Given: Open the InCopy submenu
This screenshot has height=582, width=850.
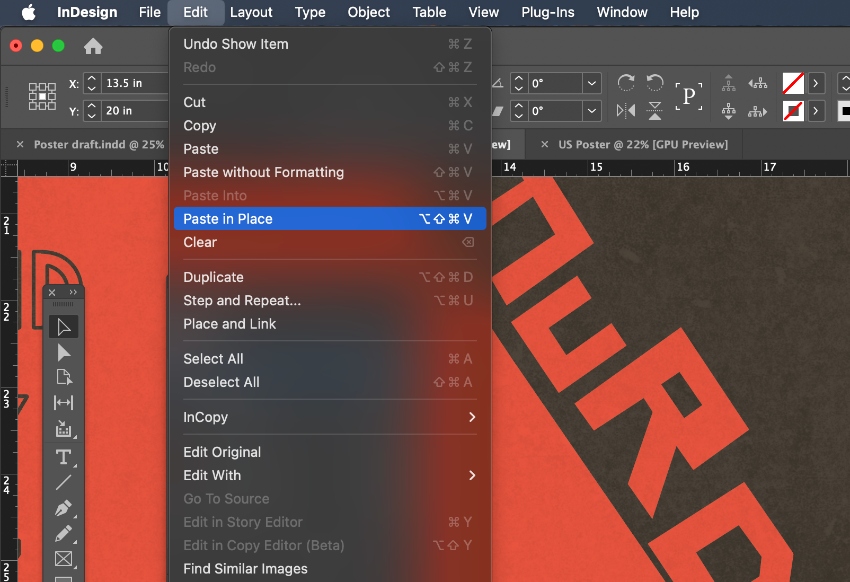Looking at the screenshot, I should pyautogui.click(x=330, y=417).
